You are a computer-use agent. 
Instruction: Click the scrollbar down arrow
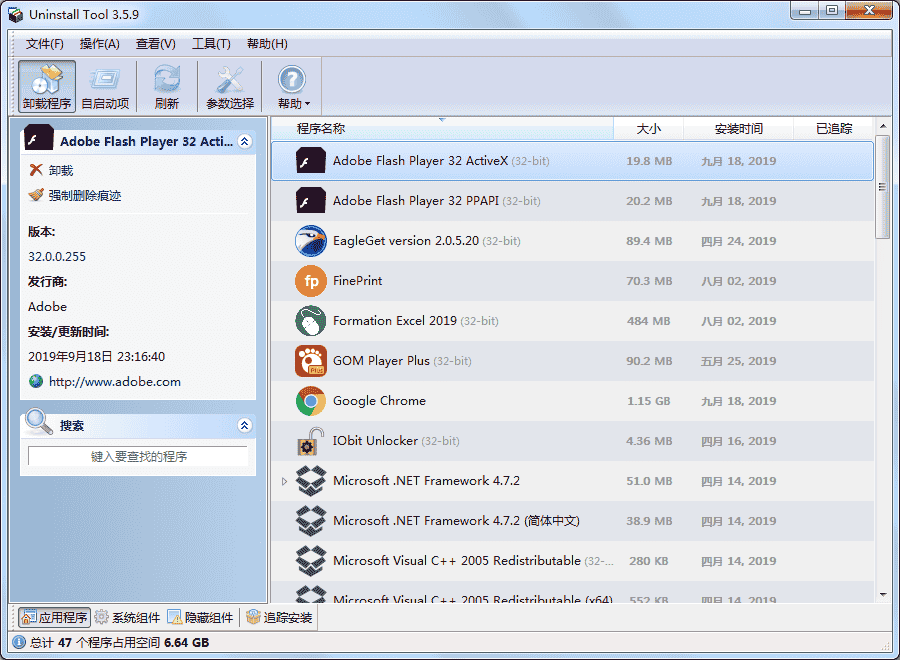coord(883,595)
